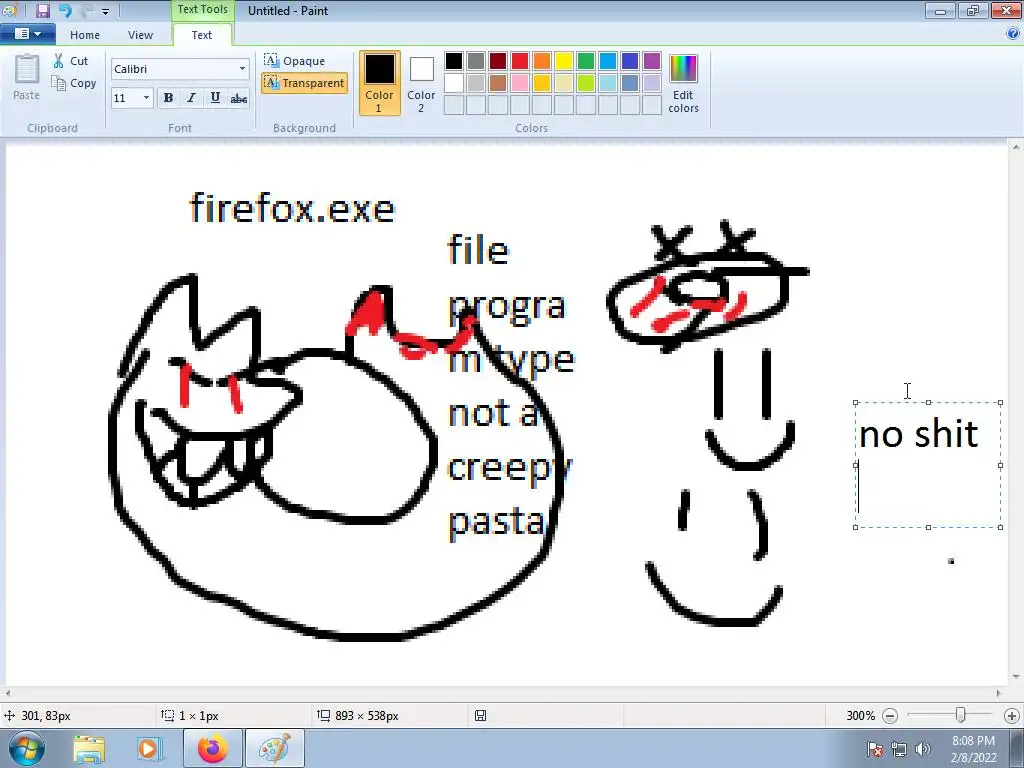Switch to the View tab
This screenshot has height=768, width=1024.
point(140,35)
